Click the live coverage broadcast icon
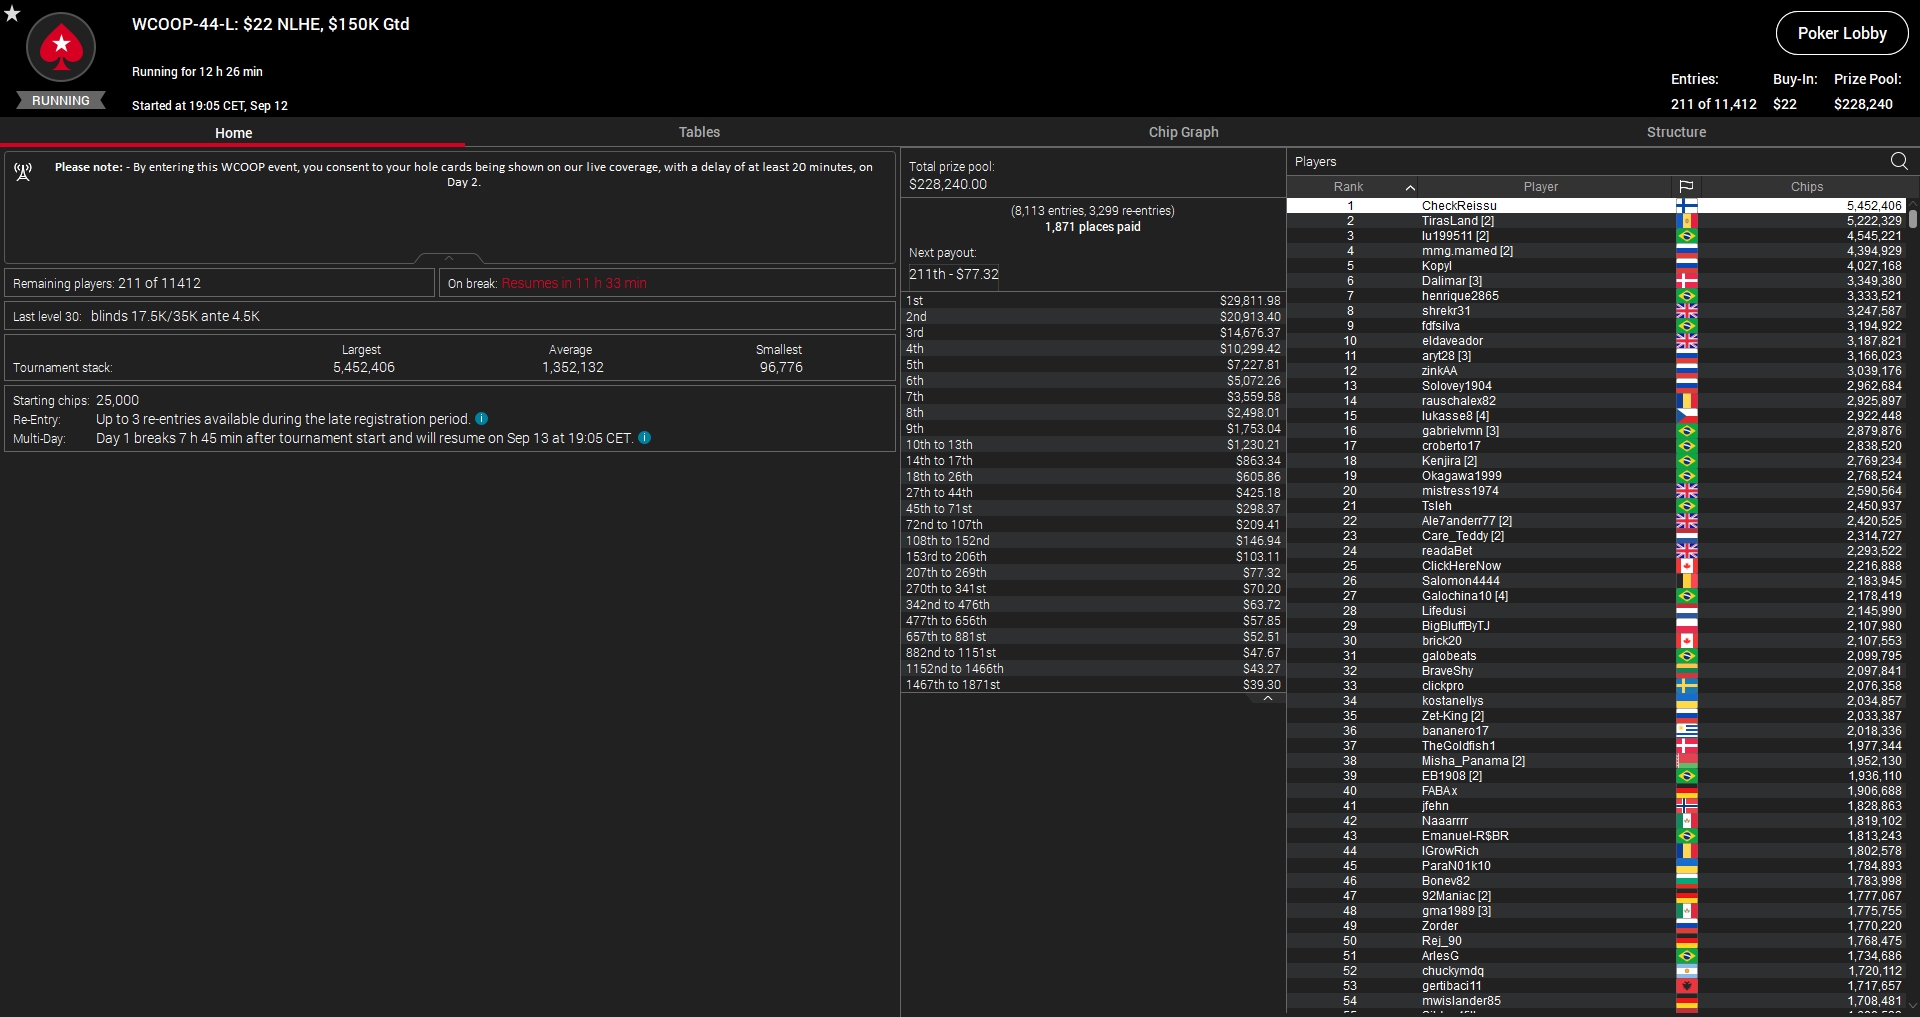Viewport: 1920px width, 1017px height. point(23,172)
